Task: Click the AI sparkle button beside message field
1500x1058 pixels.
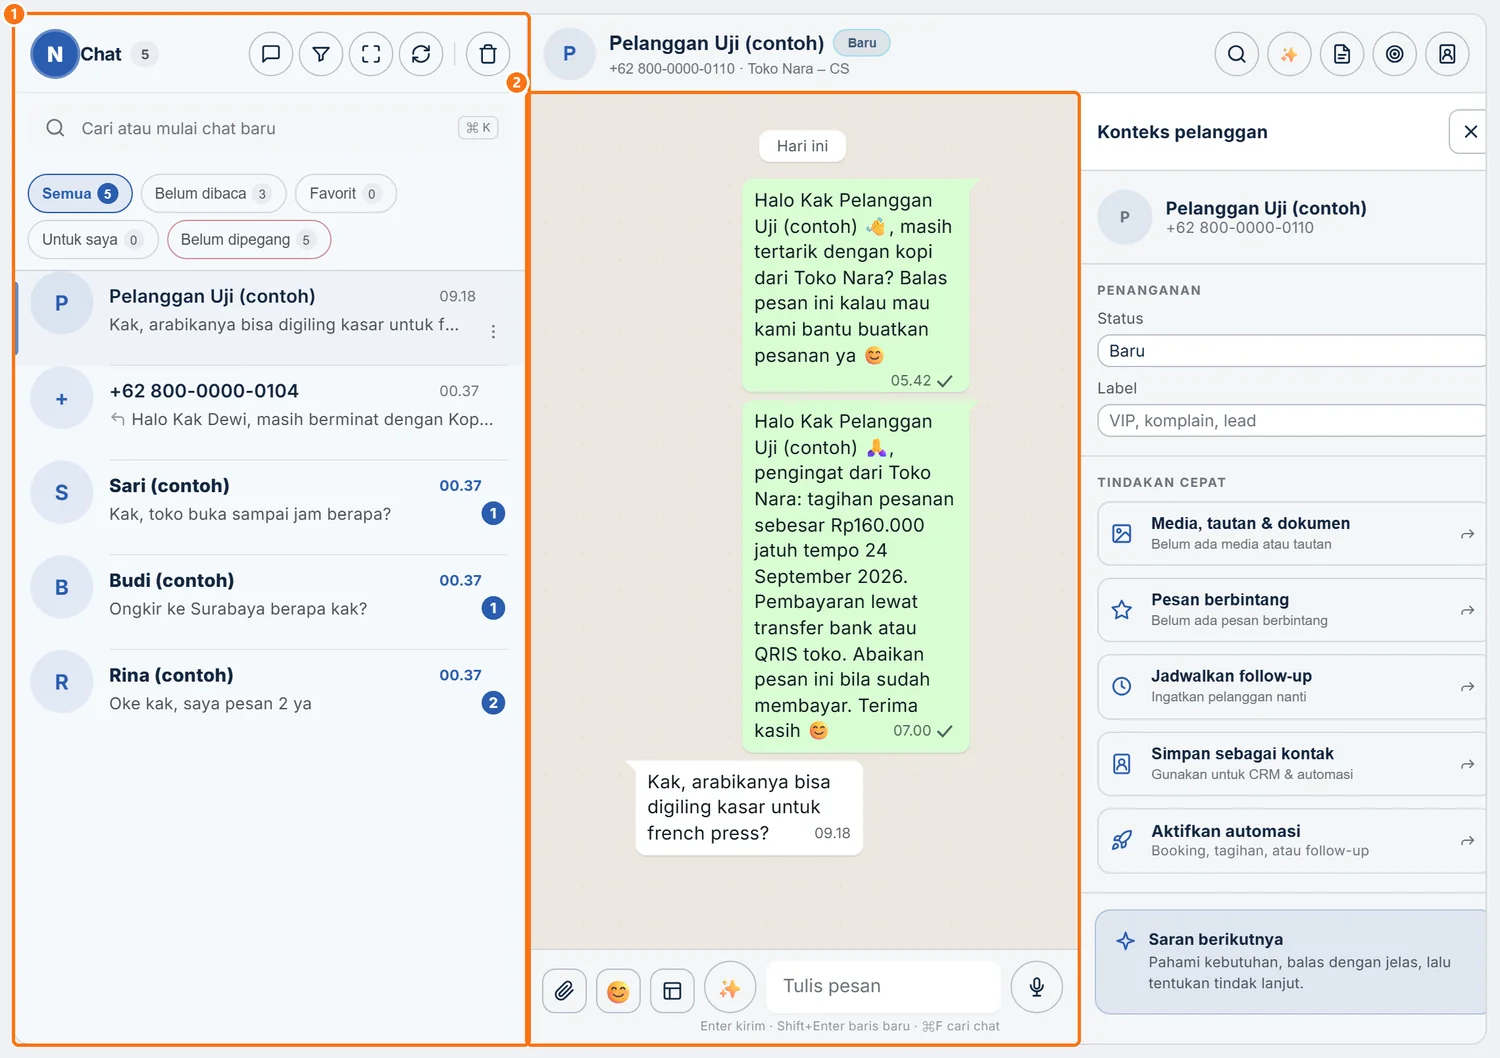Action: coord(730,988)
